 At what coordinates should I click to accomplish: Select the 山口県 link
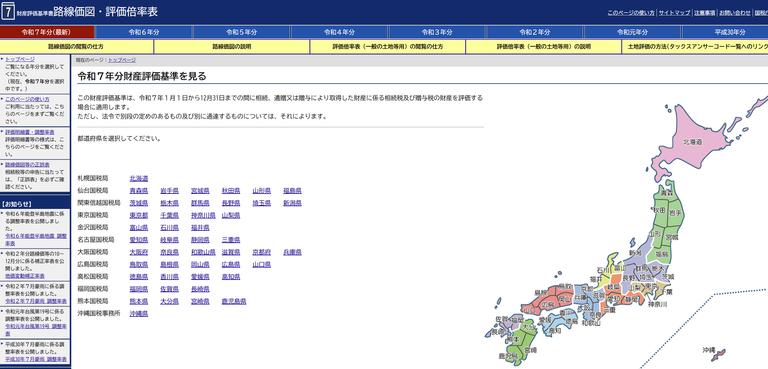click(x=262, y=265)
